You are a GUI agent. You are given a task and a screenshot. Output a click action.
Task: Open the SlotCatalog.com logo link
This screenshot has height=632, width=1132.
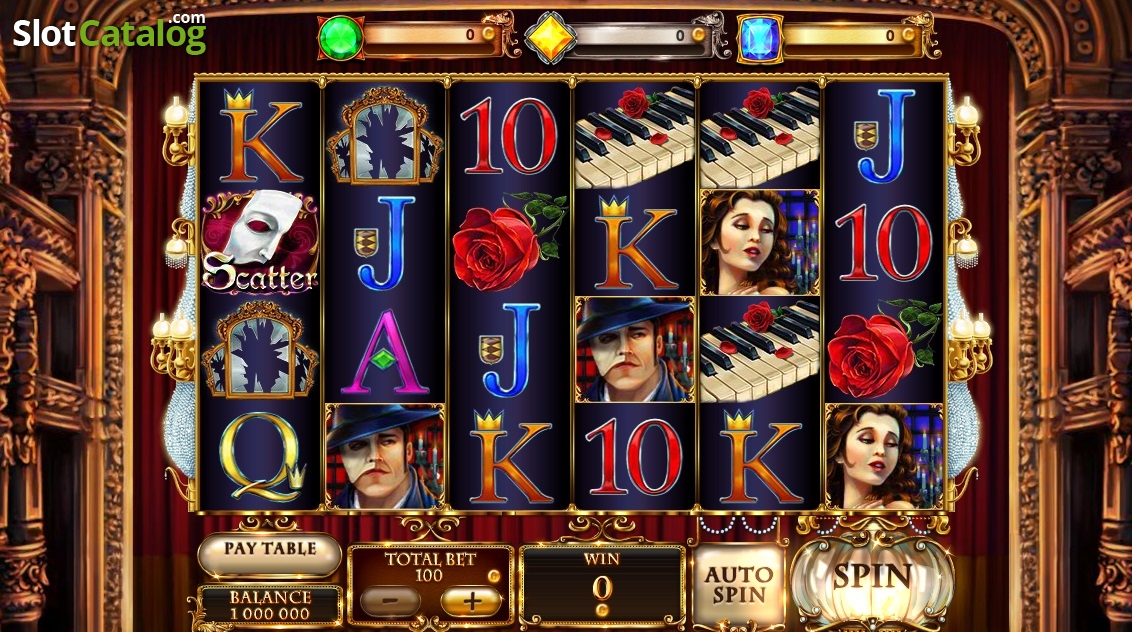[x=110, y=33]
